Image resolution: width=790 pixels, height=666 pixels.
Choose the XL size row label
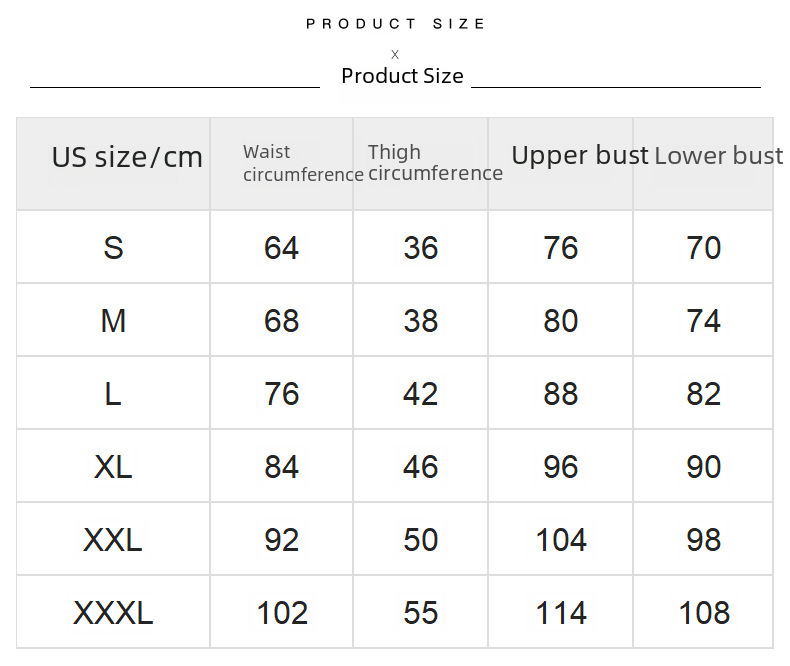coord(113,466)
